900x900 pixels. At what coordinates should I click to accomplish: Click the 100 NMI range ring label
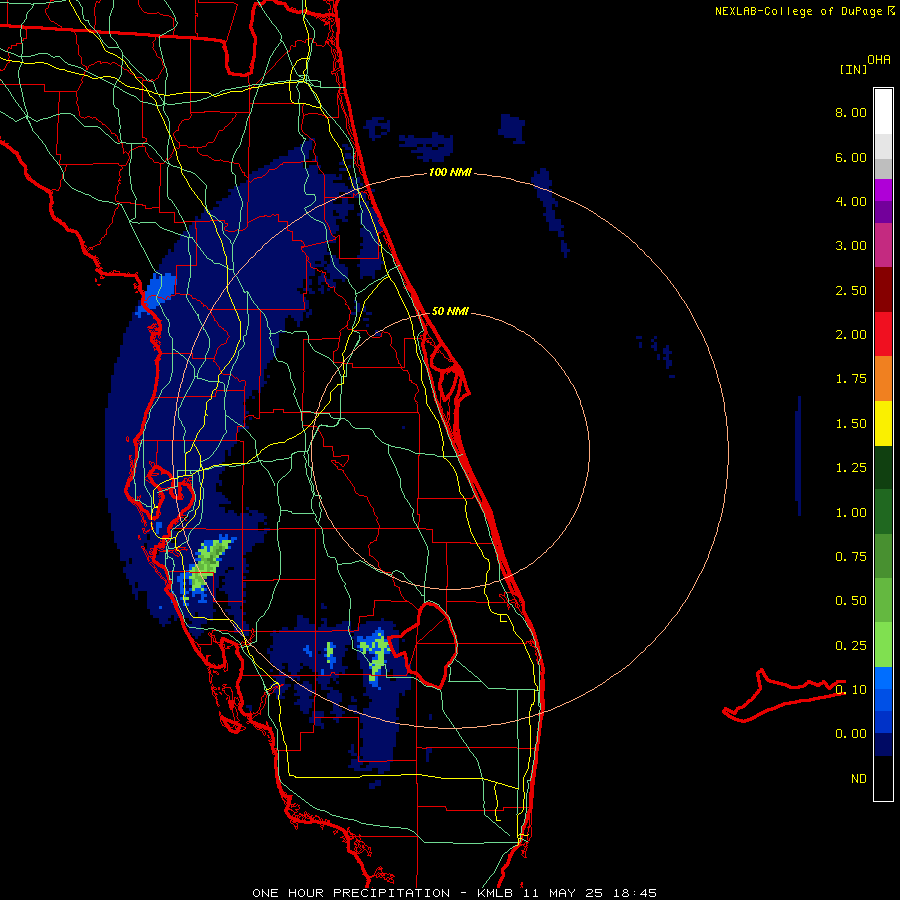450,172
